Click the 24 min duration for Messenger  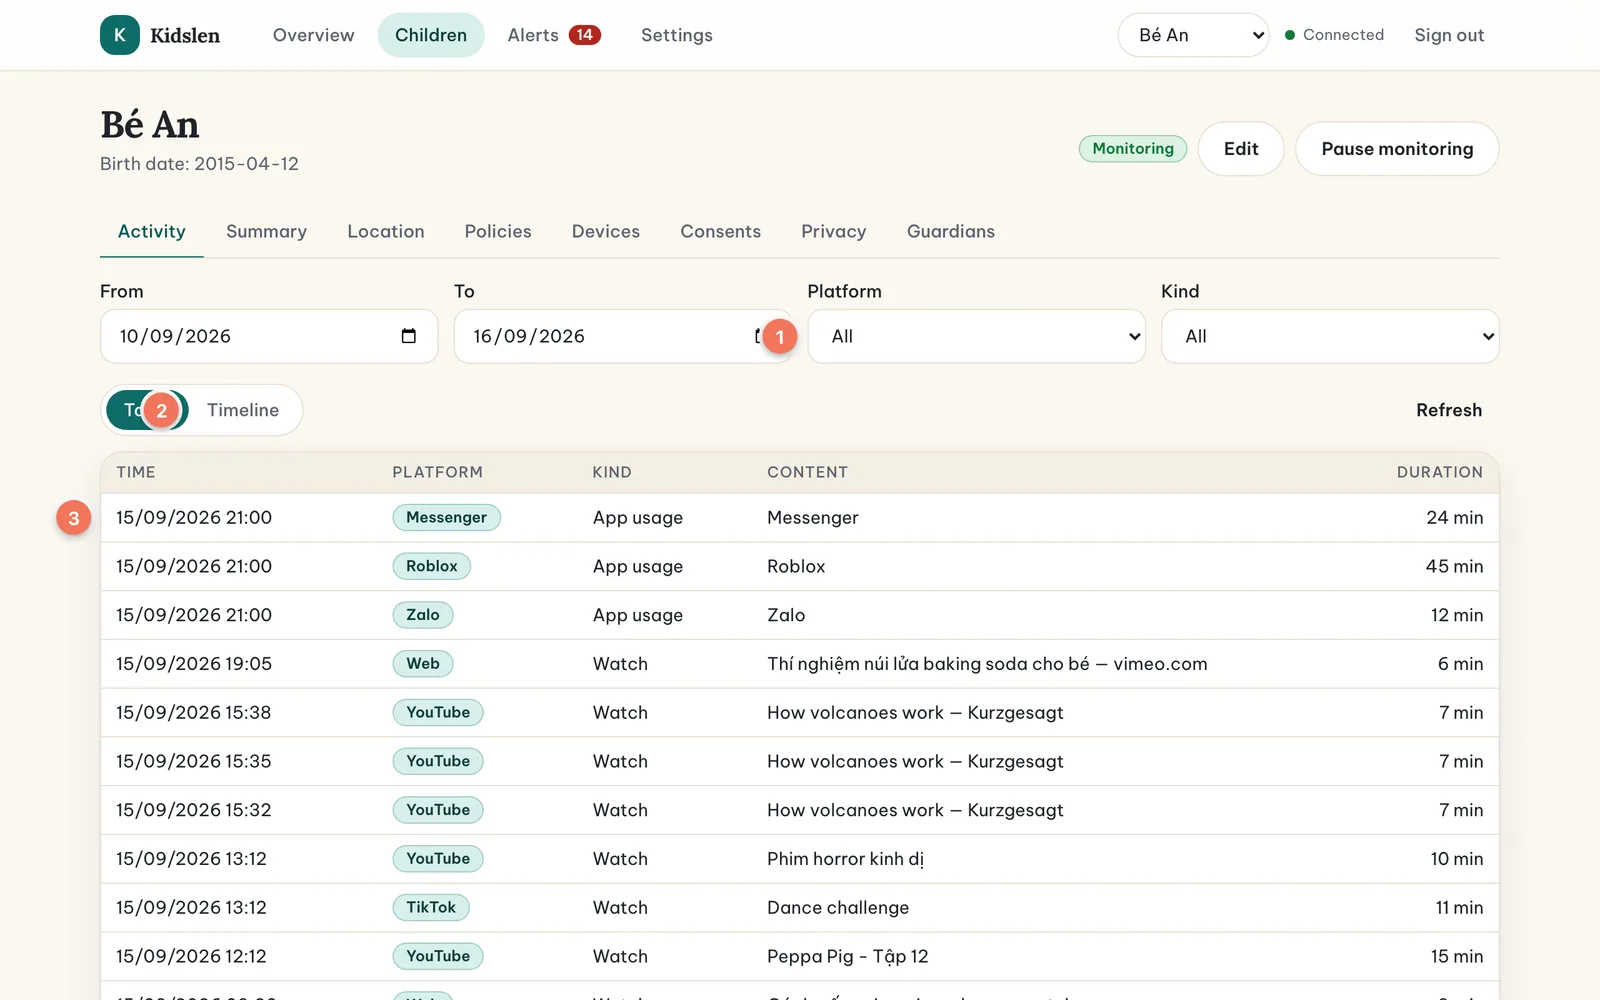pos(1454,518)
